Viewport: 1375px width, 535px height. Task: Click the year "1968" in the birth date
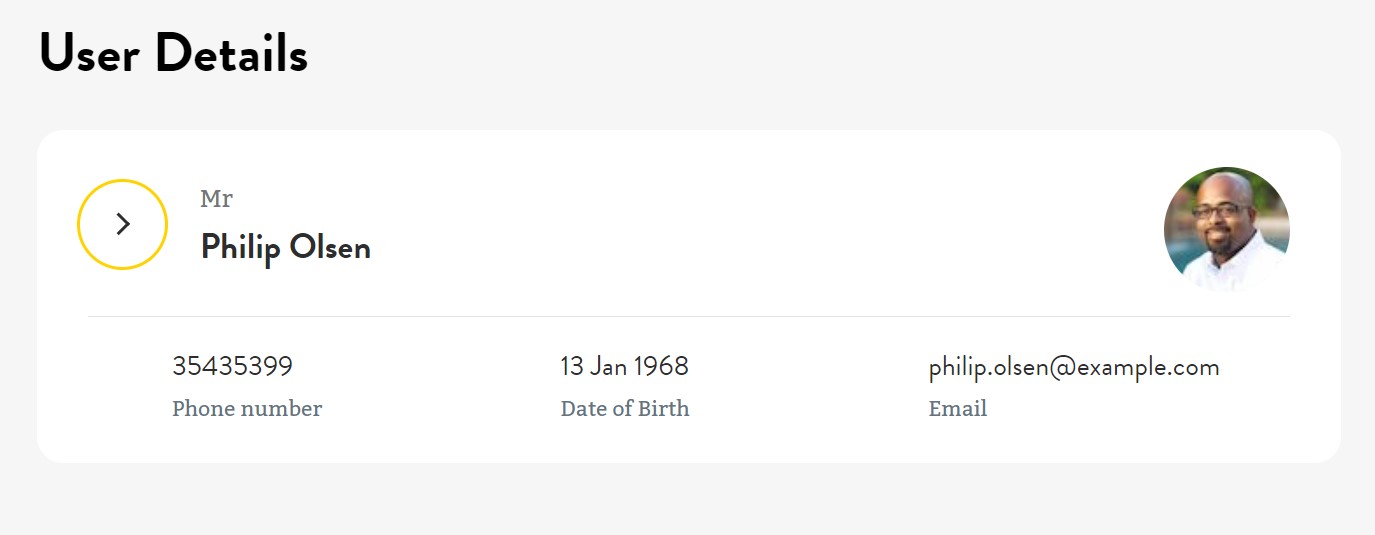[x=661, y=367]
